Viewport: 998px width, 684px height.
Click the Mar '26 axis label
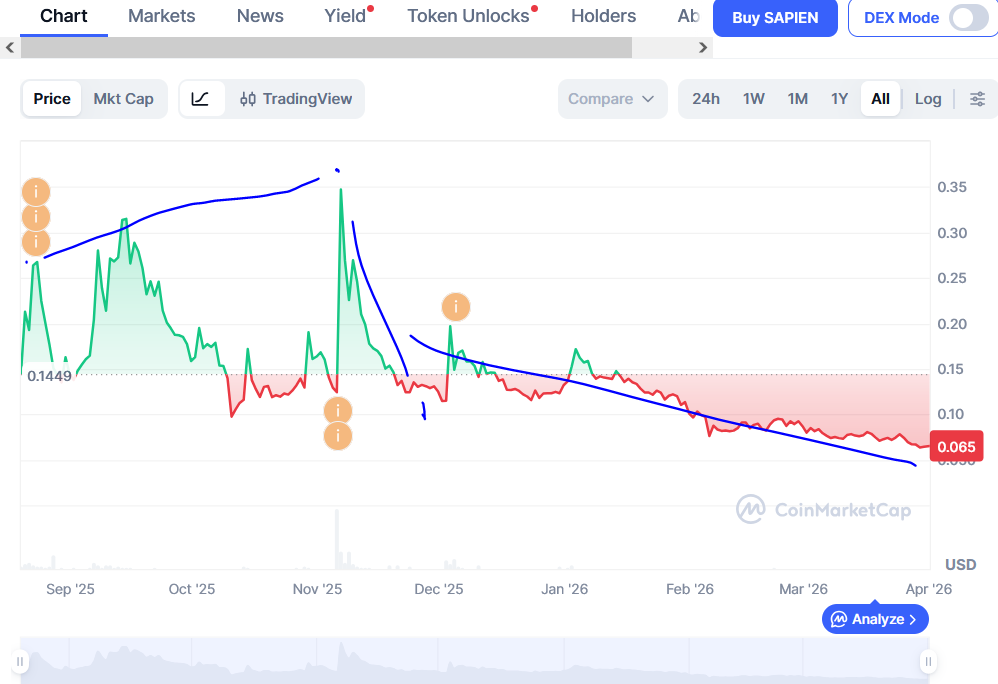click(803, 589)
